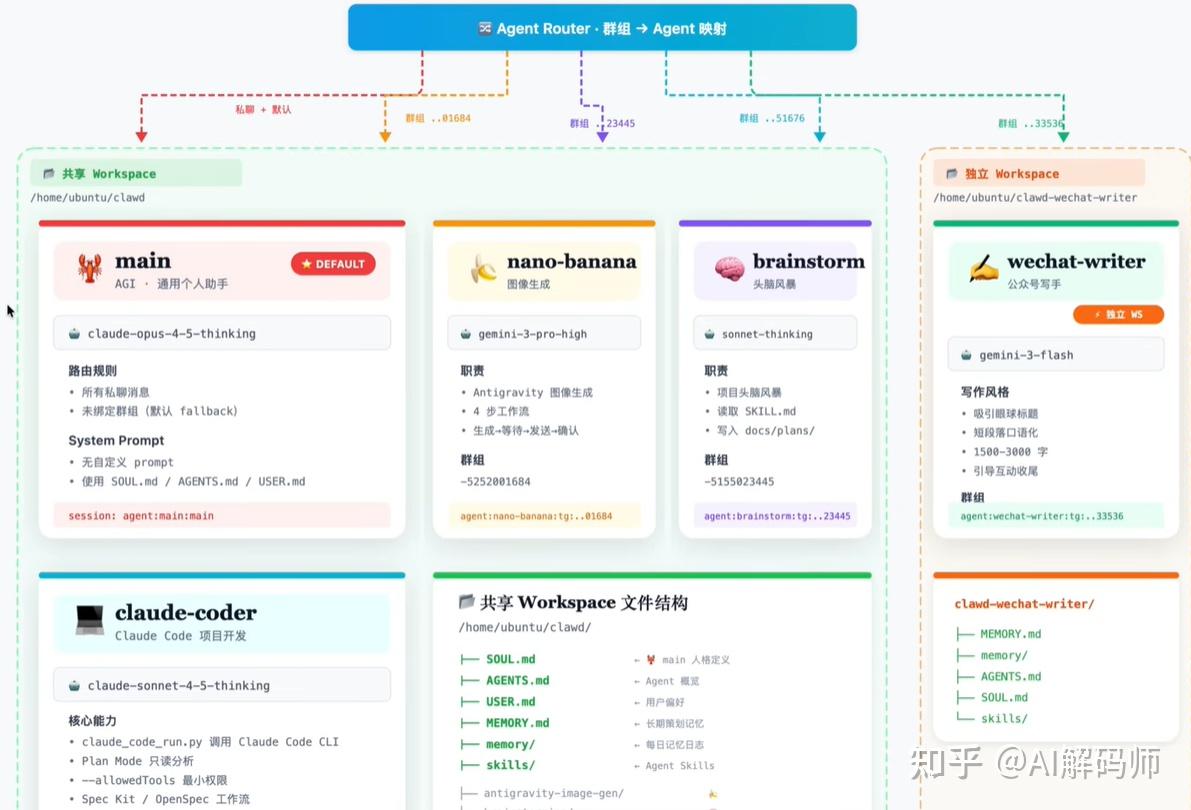Click the sonnet-thinking model field
1191x810 pixels.
(775, 334)
